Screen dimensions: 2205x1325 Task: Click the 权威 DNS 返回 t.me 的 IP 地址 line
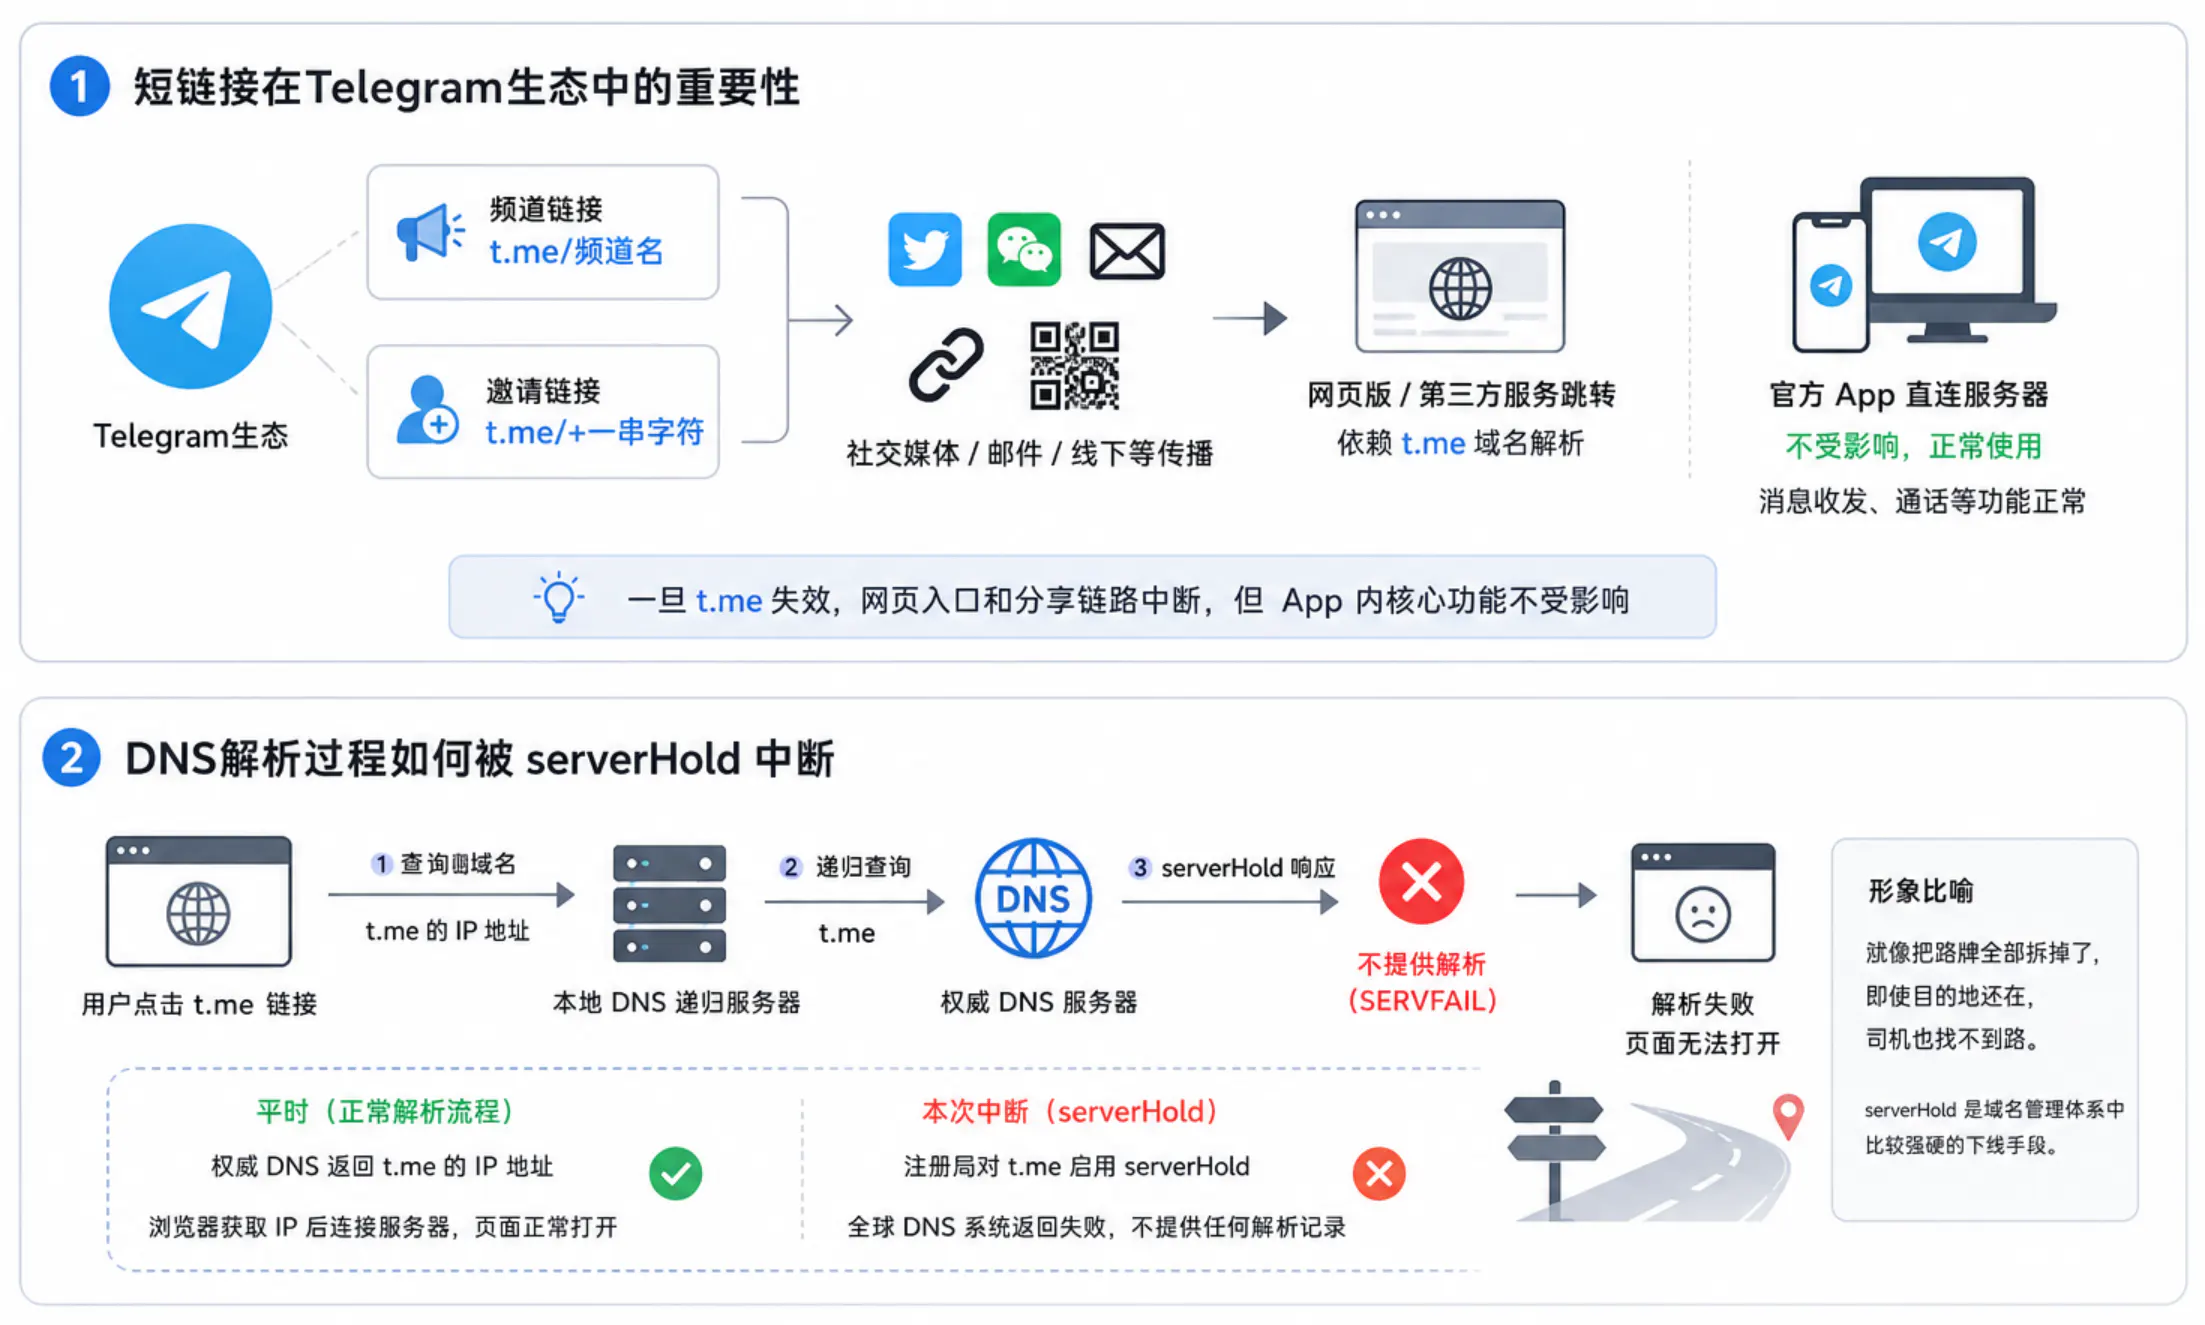click(381, 1166)
